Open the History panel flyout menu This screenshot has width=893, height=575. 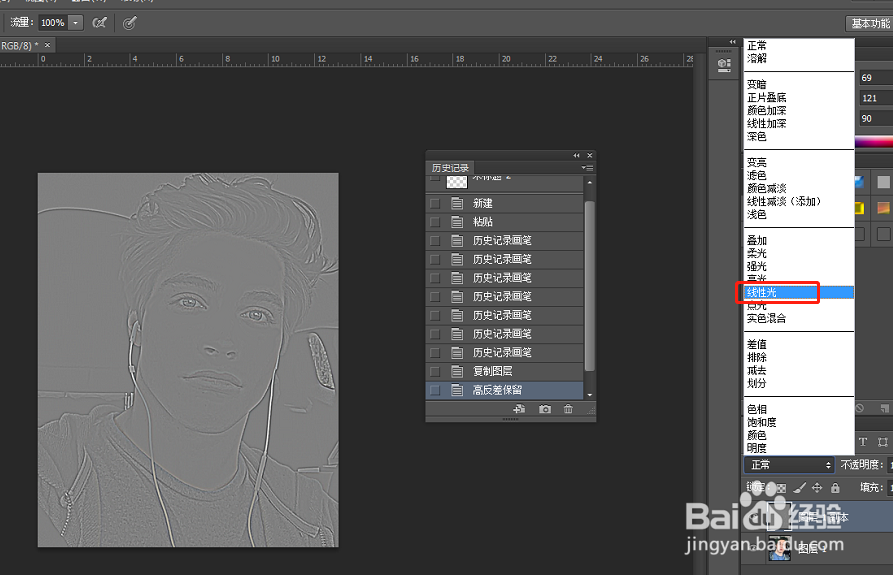(588, 168)
